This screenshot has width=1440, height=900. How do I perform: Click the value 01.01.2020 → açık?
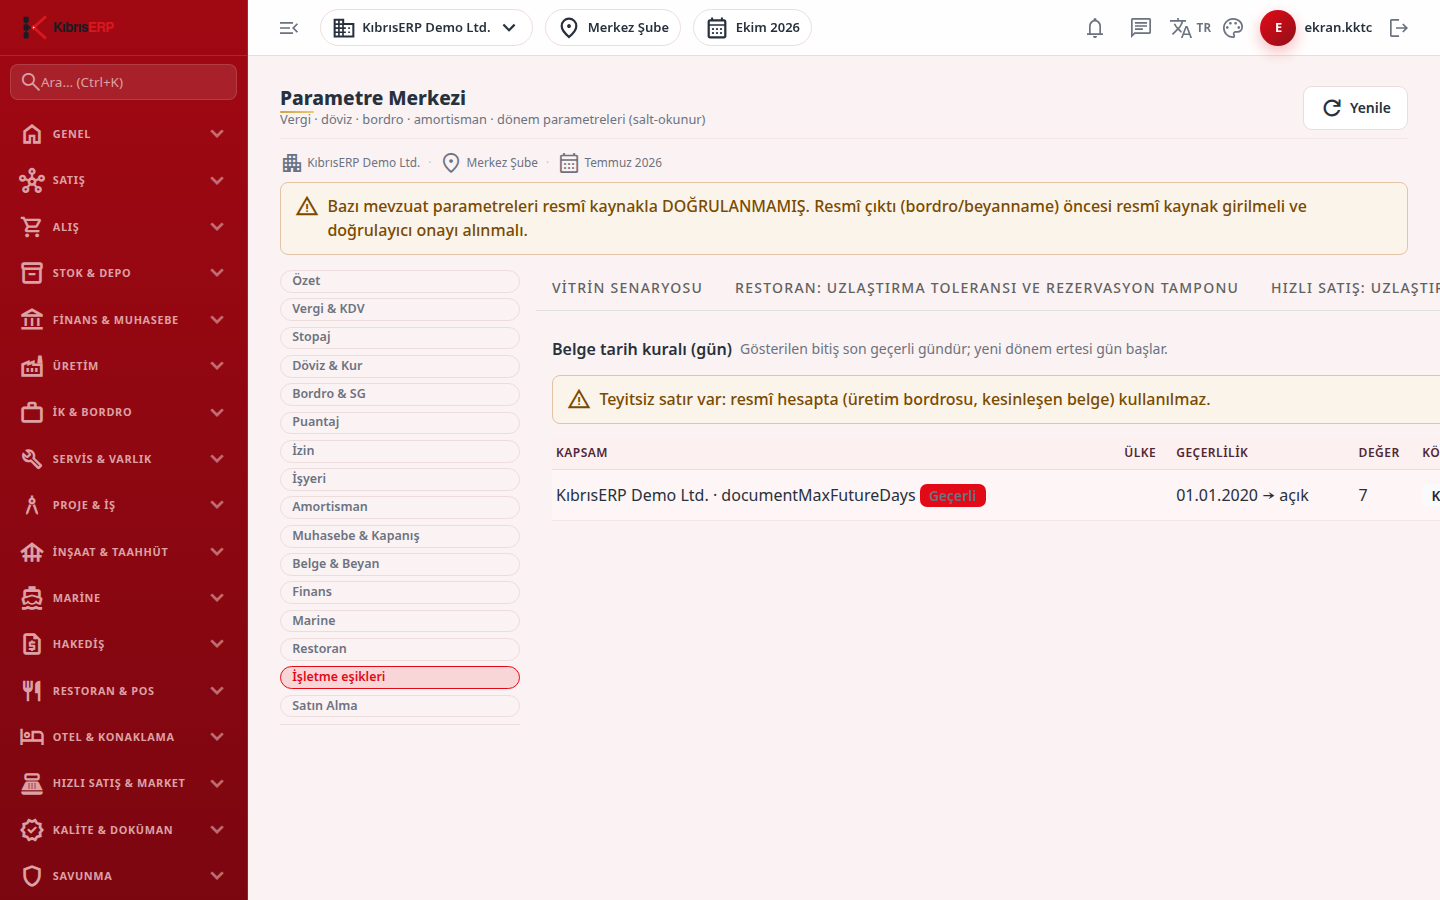click(1242, 496)
